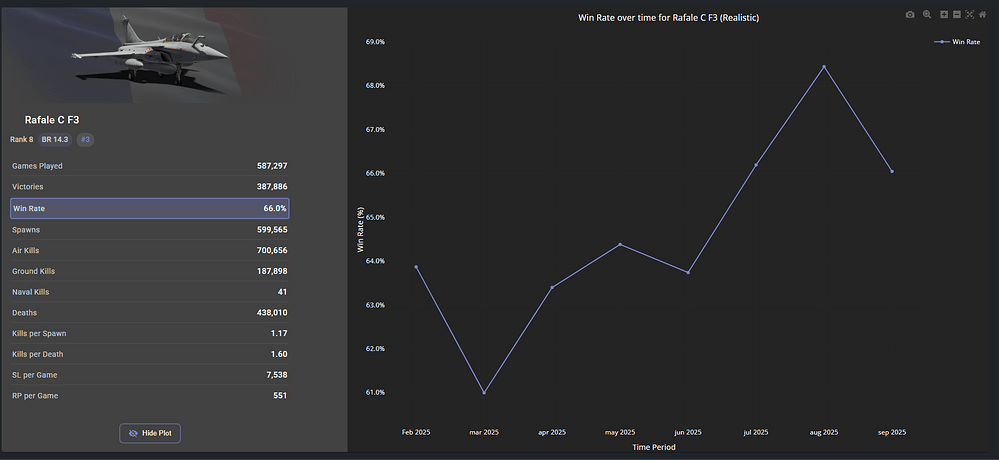Viewport: 999px width, 460px height.
Task: Select the Games Played row
Action: pos(150,166)
